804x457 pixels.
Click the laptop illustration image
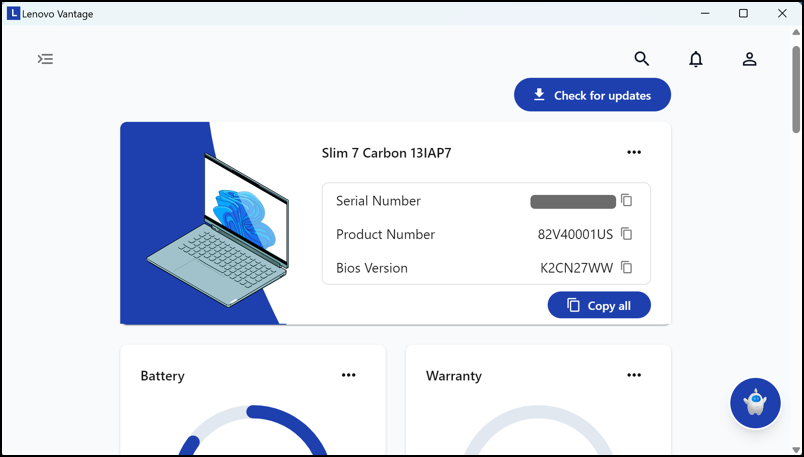point(218,230)
